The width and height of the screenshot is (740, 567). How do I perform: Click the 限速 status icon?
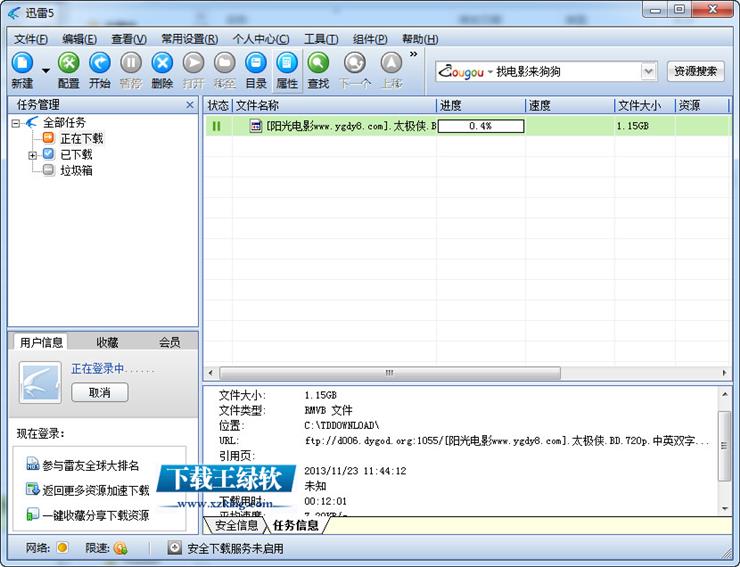tap(120, 548)
